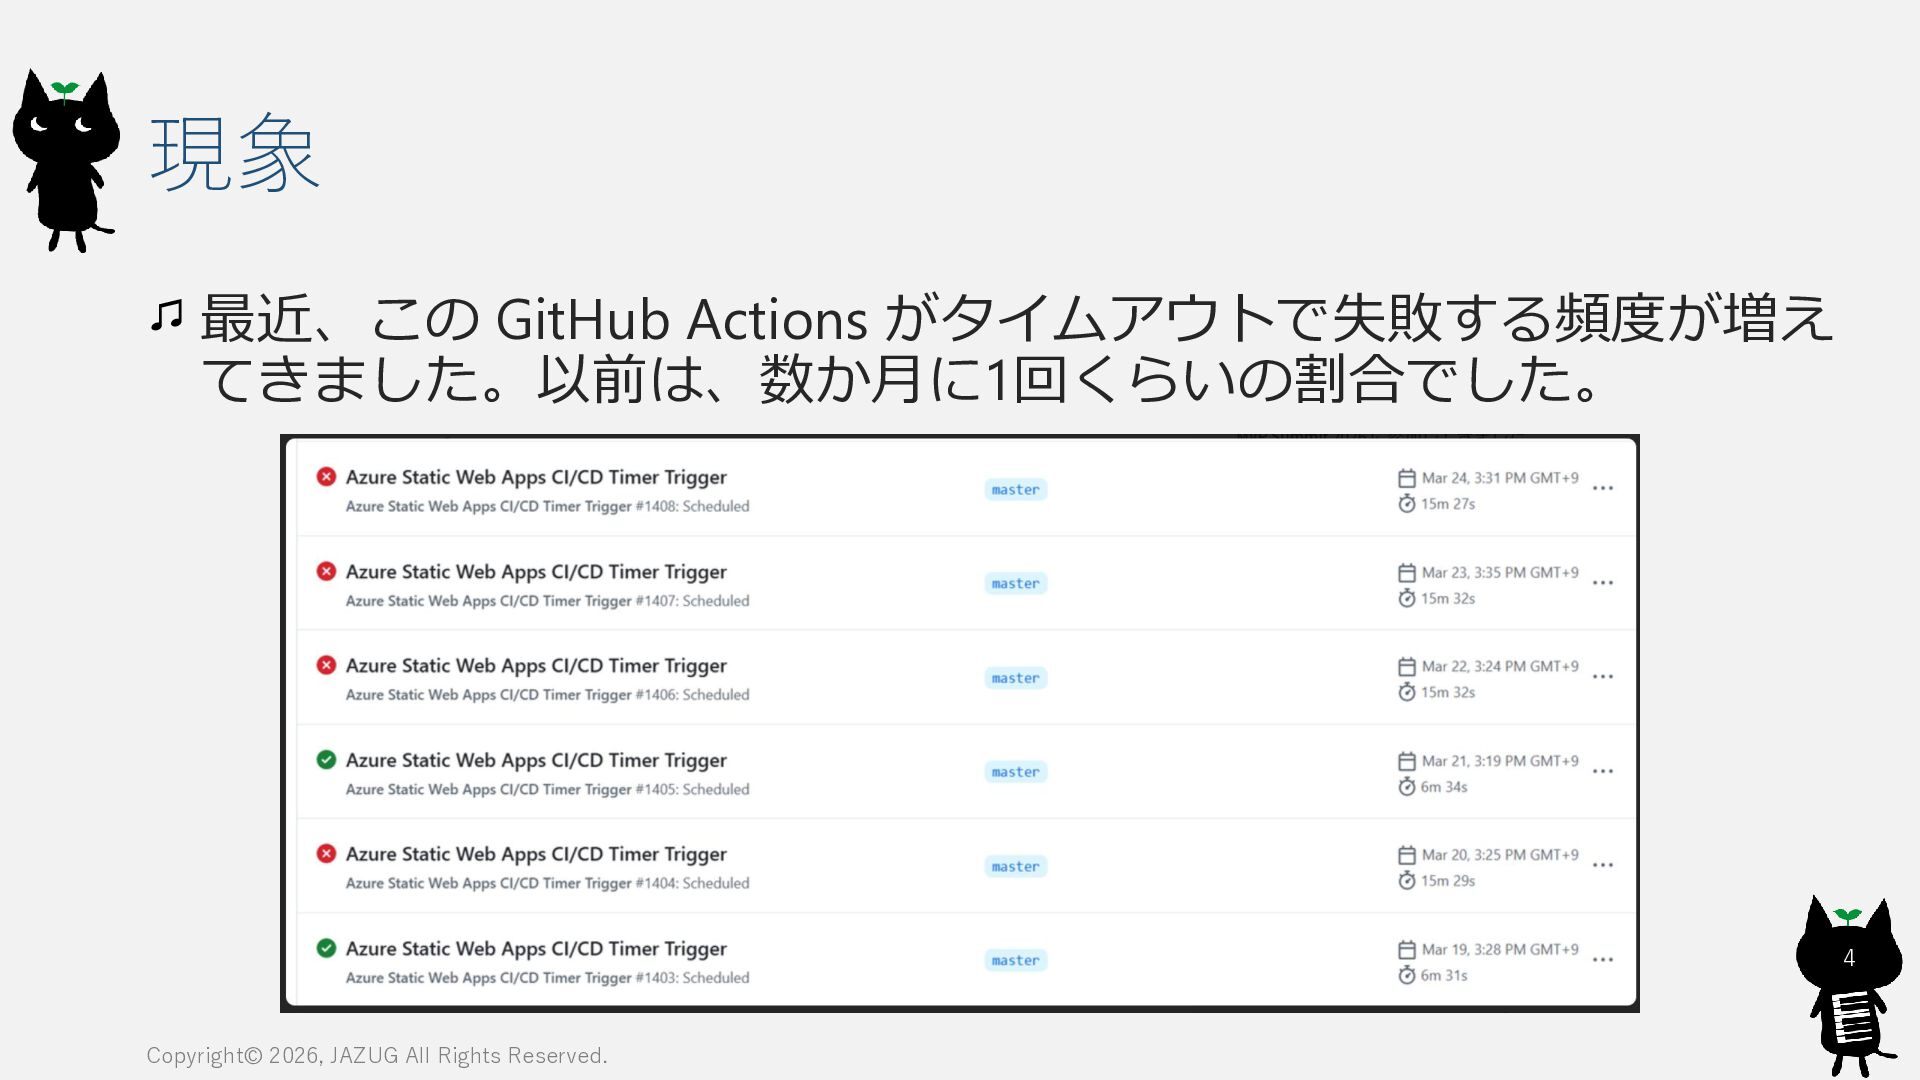Click stopwatch icon next to 15m 27s
Screen dimensions: 1920x1080
tap(1407, 504)
